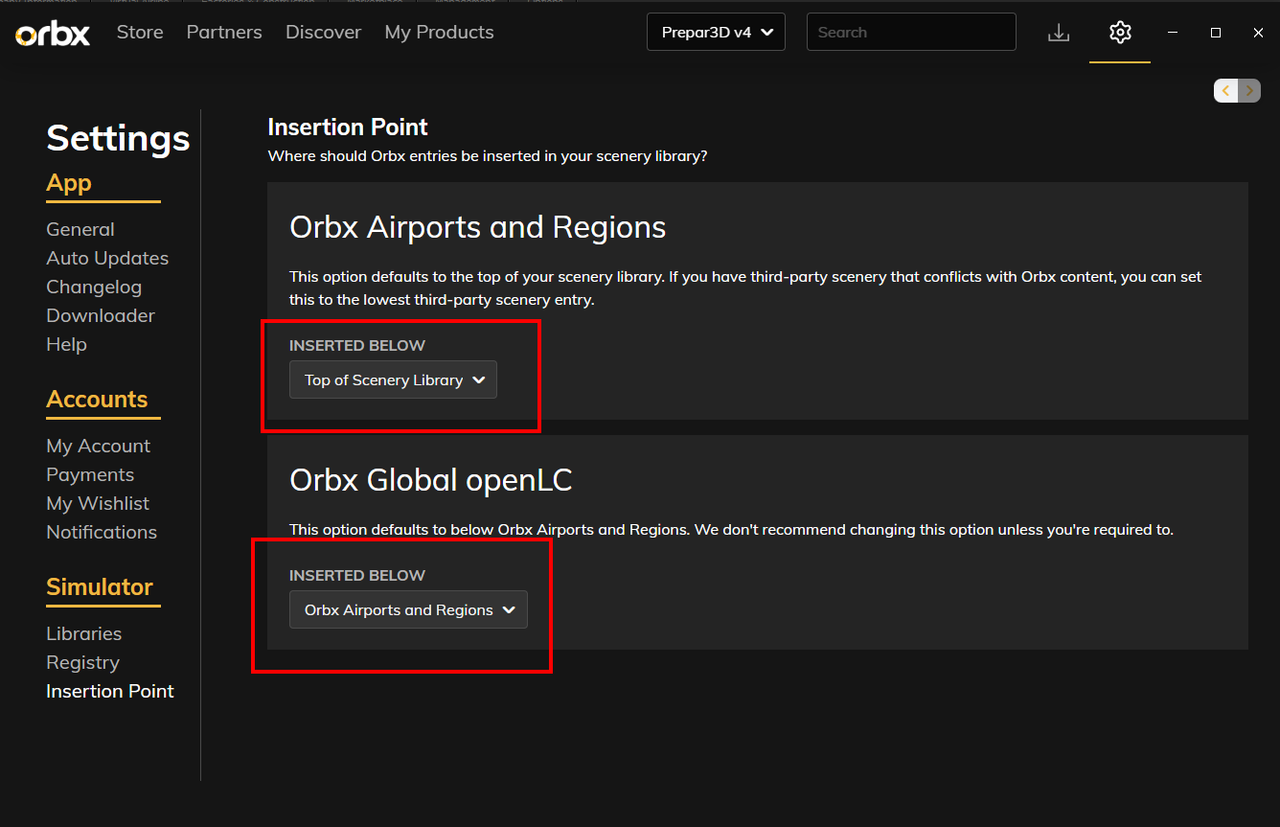Close the Orbx window
Image resolution: width=1280 pixels, height=827 pixels.
click(1258, 33)
